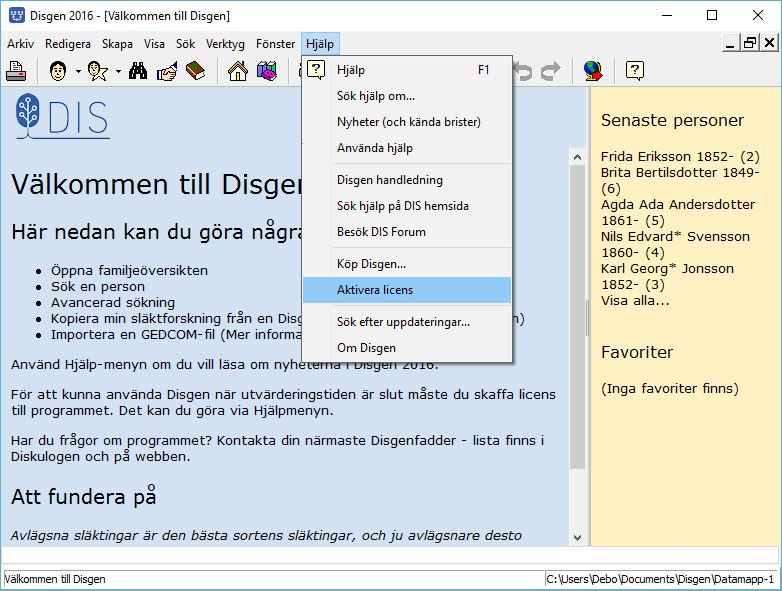Open dropdown arrow next to star icon

point(118,71)
